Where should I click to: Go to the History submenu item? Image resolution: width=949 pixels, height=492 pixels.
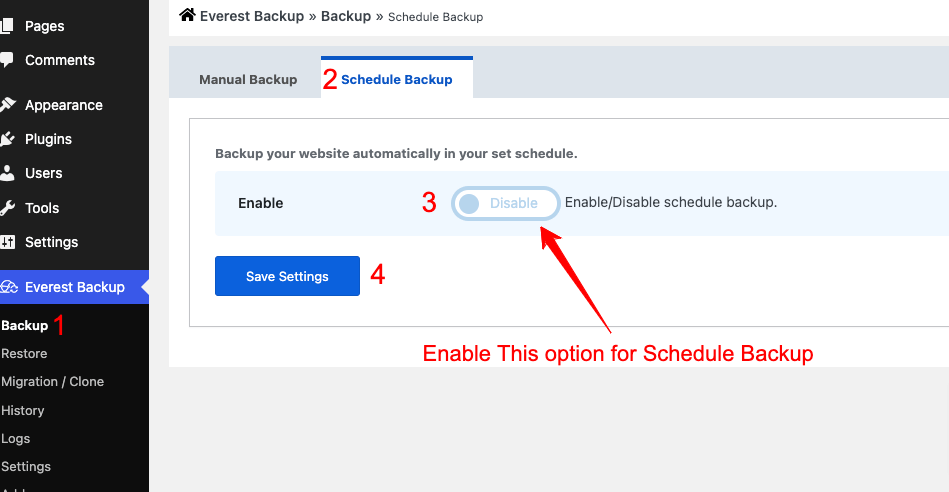[23, 410]
